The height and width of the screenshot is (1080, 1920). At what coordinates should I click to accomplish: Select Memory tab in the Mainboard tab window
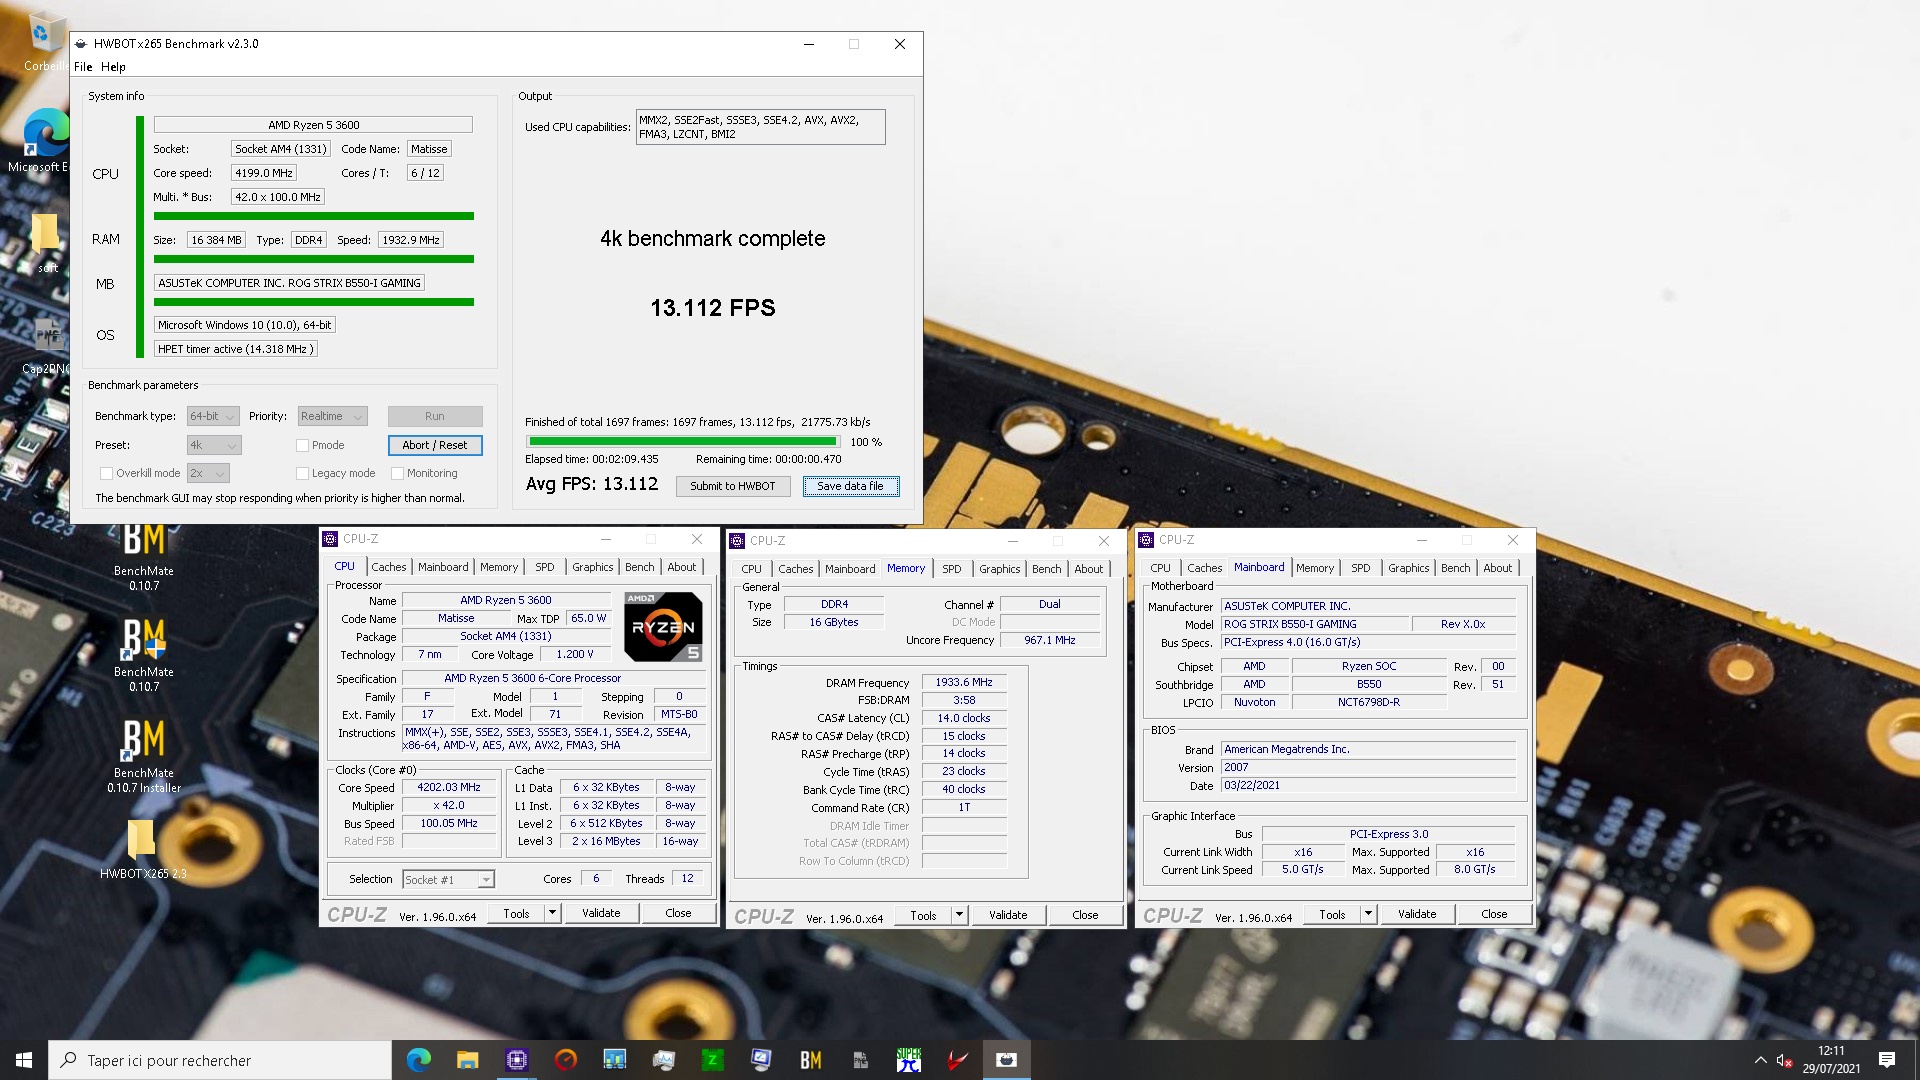point(1315,568)
